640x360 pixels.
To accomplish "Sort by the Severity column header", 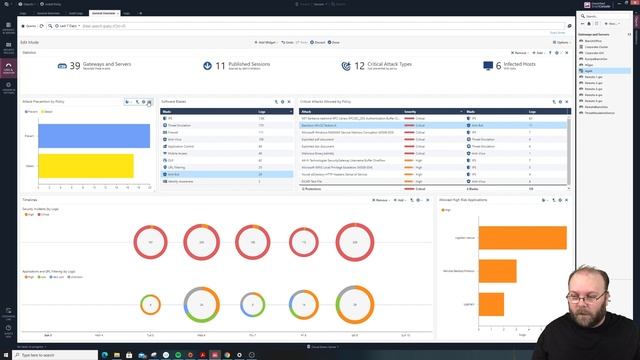I will [x=433, y=111].
